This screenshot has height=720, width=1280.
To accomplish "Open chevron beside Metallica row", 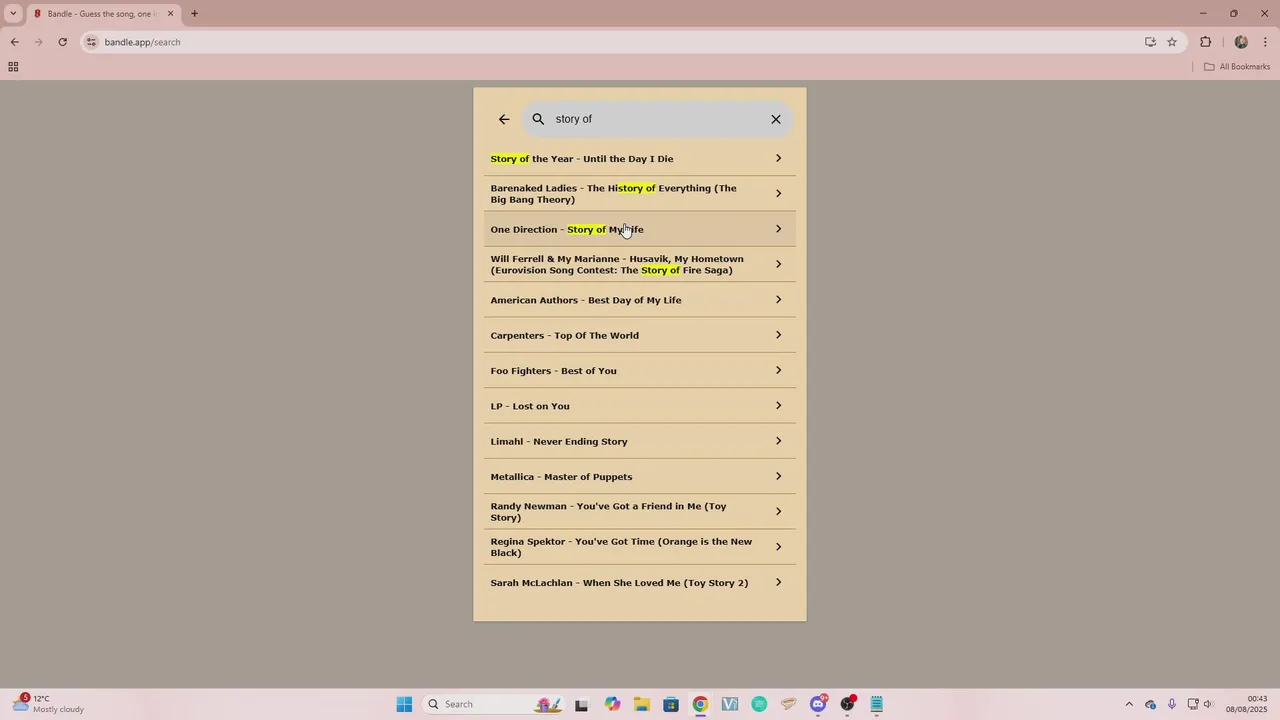I will point(778,476).
